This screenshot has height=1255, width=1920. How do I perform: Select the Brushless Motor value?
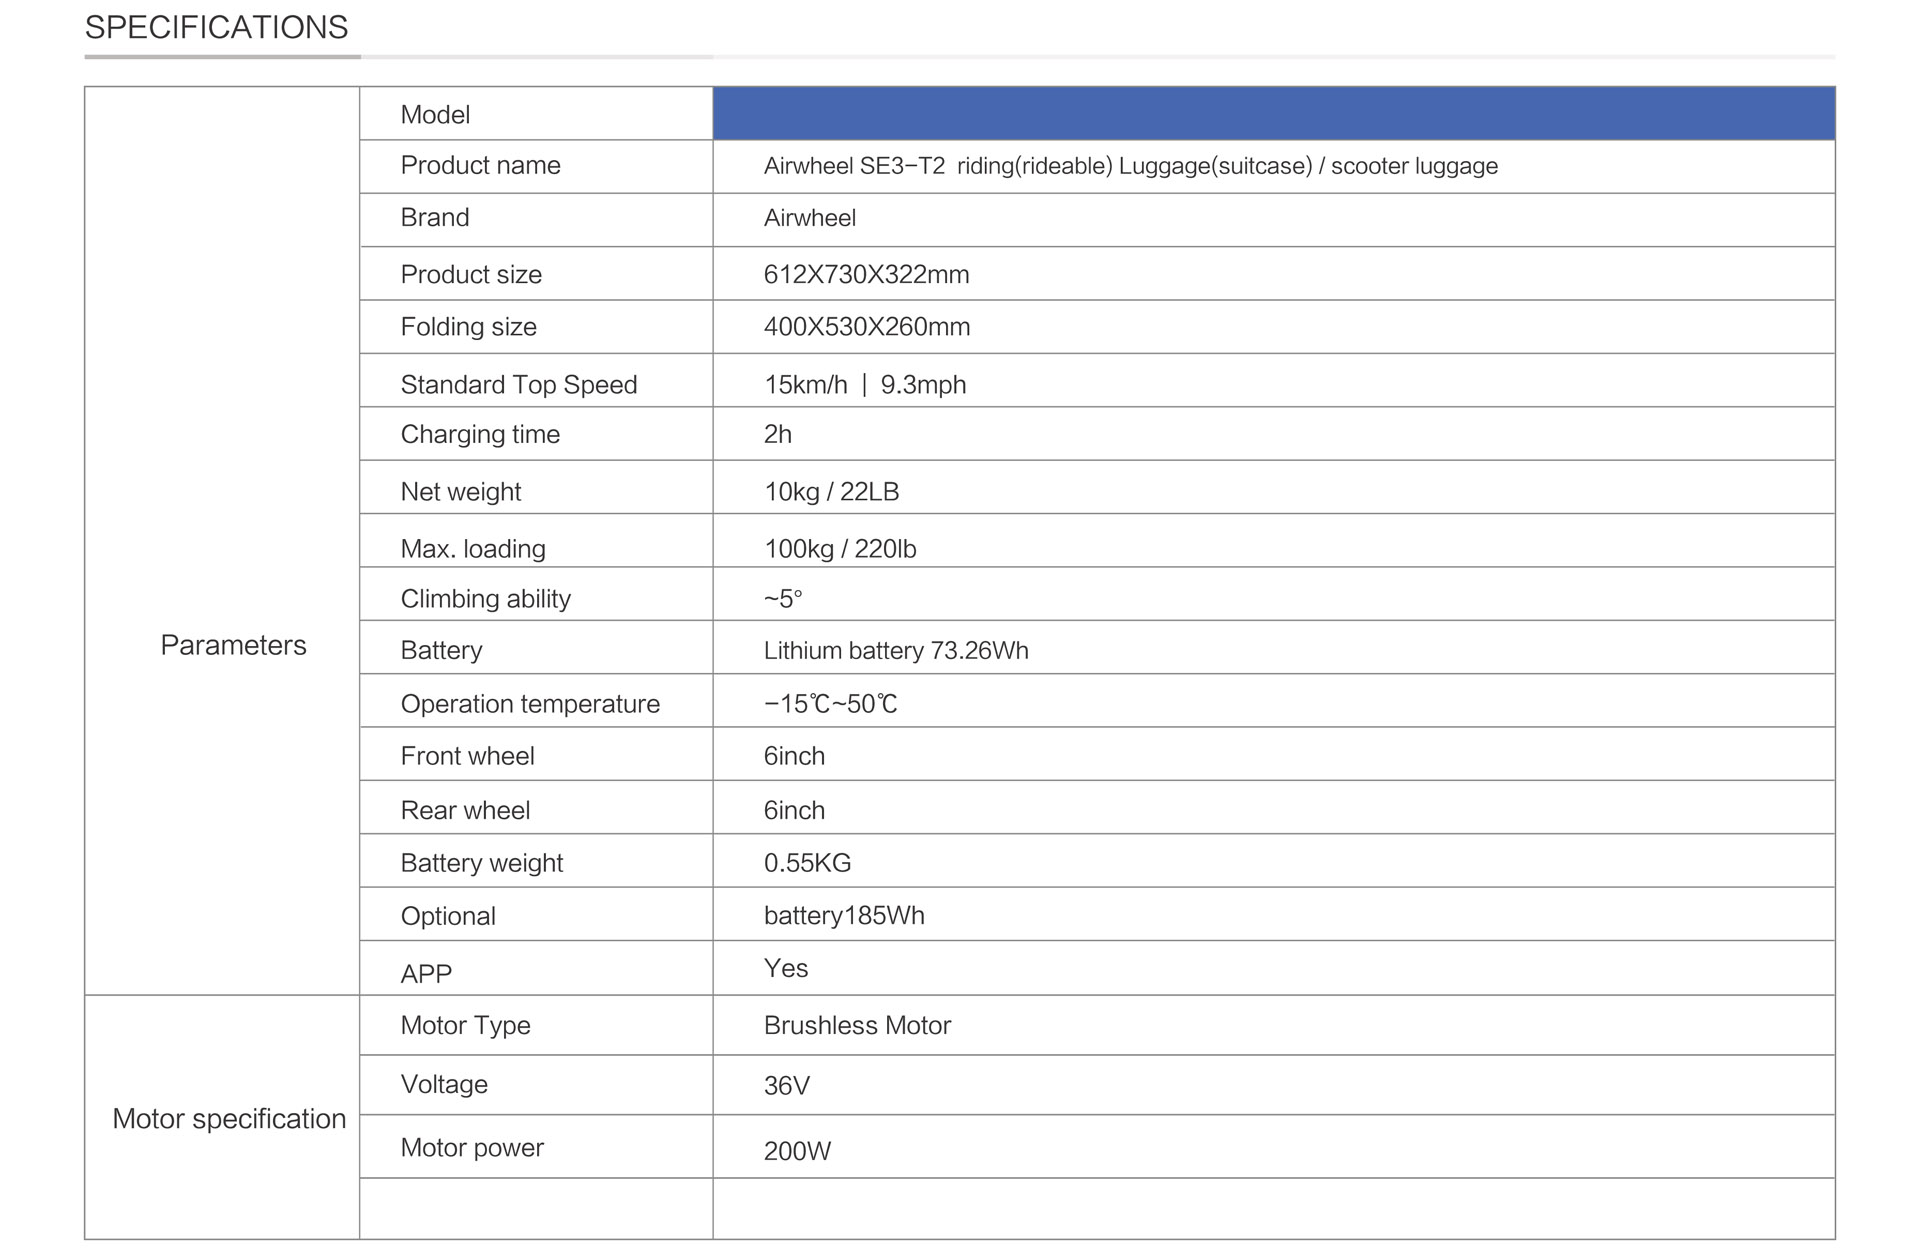pyautogui.click(x=857, y=1026)
